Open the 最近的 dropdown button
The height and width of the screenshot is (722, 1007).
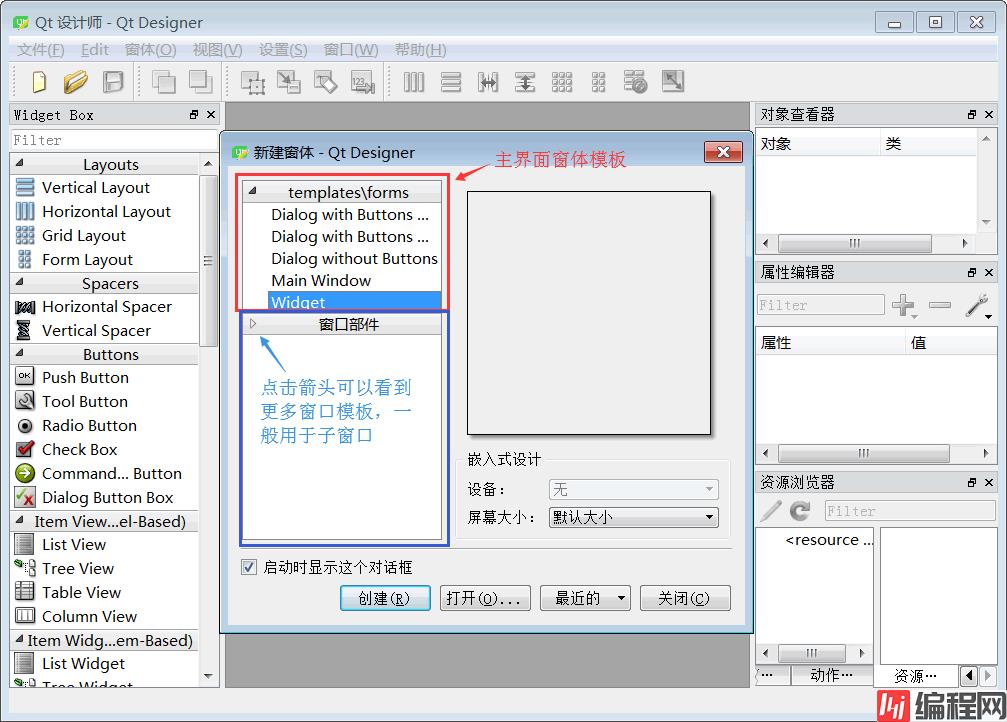[x=585, y=598]
